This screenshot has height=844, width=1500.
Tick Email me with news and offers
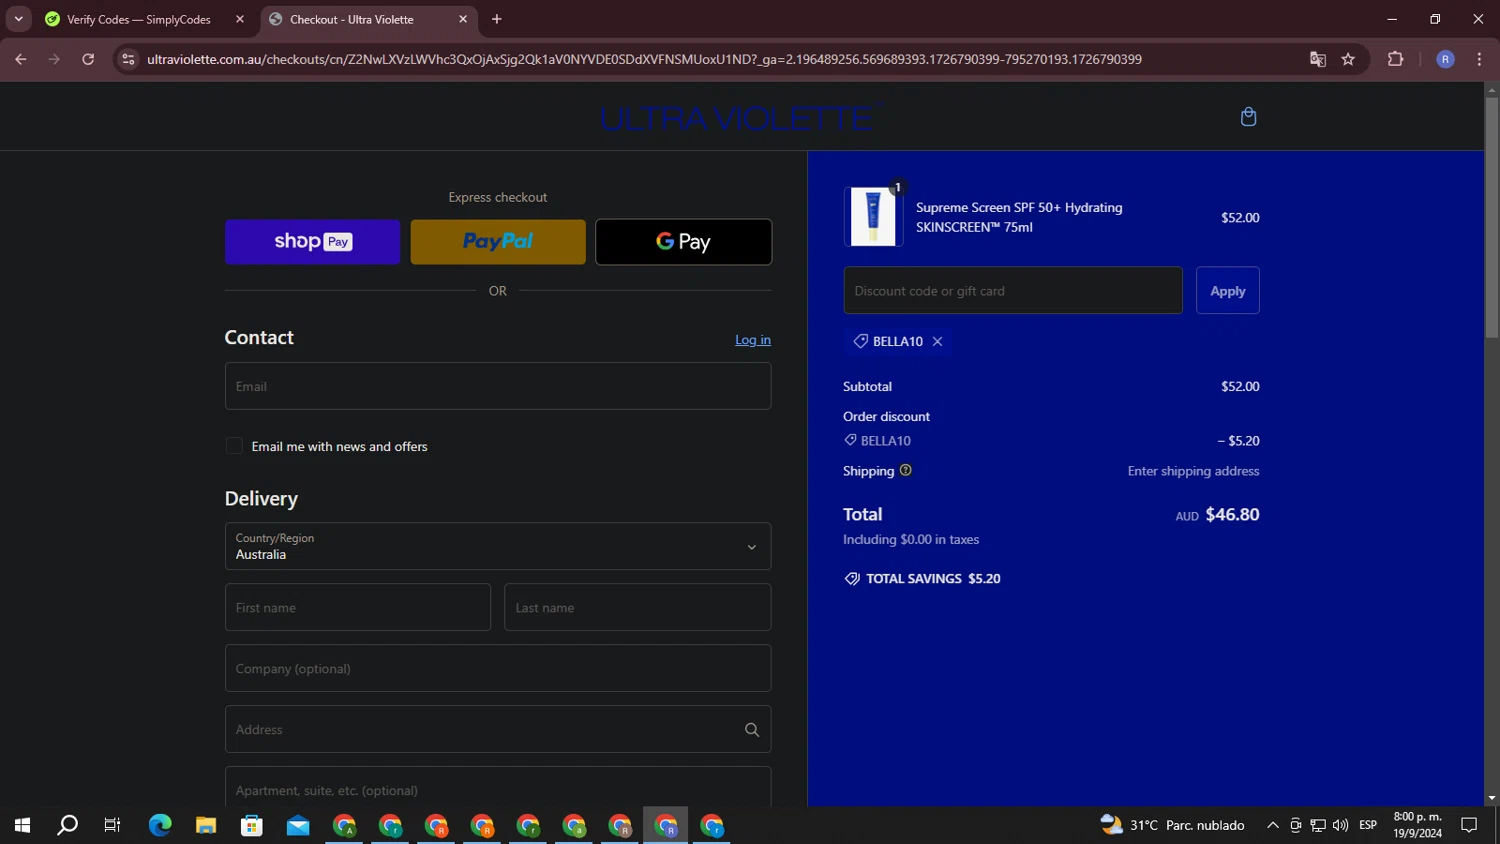tap(234, 446)
